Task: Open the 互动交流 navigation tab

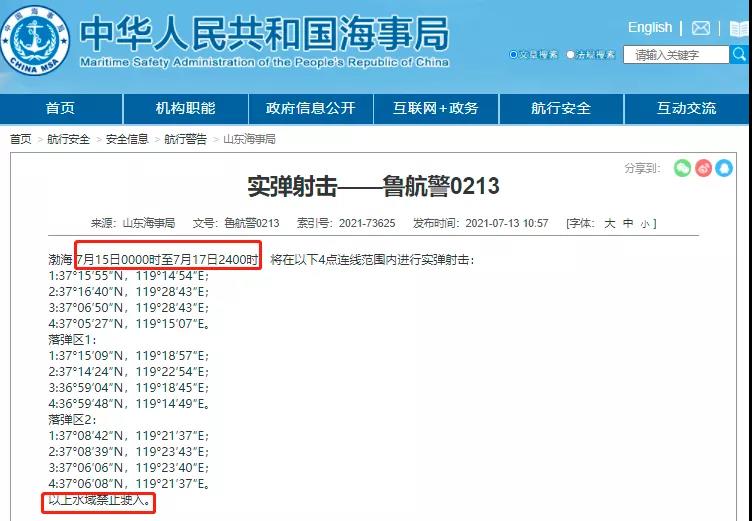Action: [686, 108]
